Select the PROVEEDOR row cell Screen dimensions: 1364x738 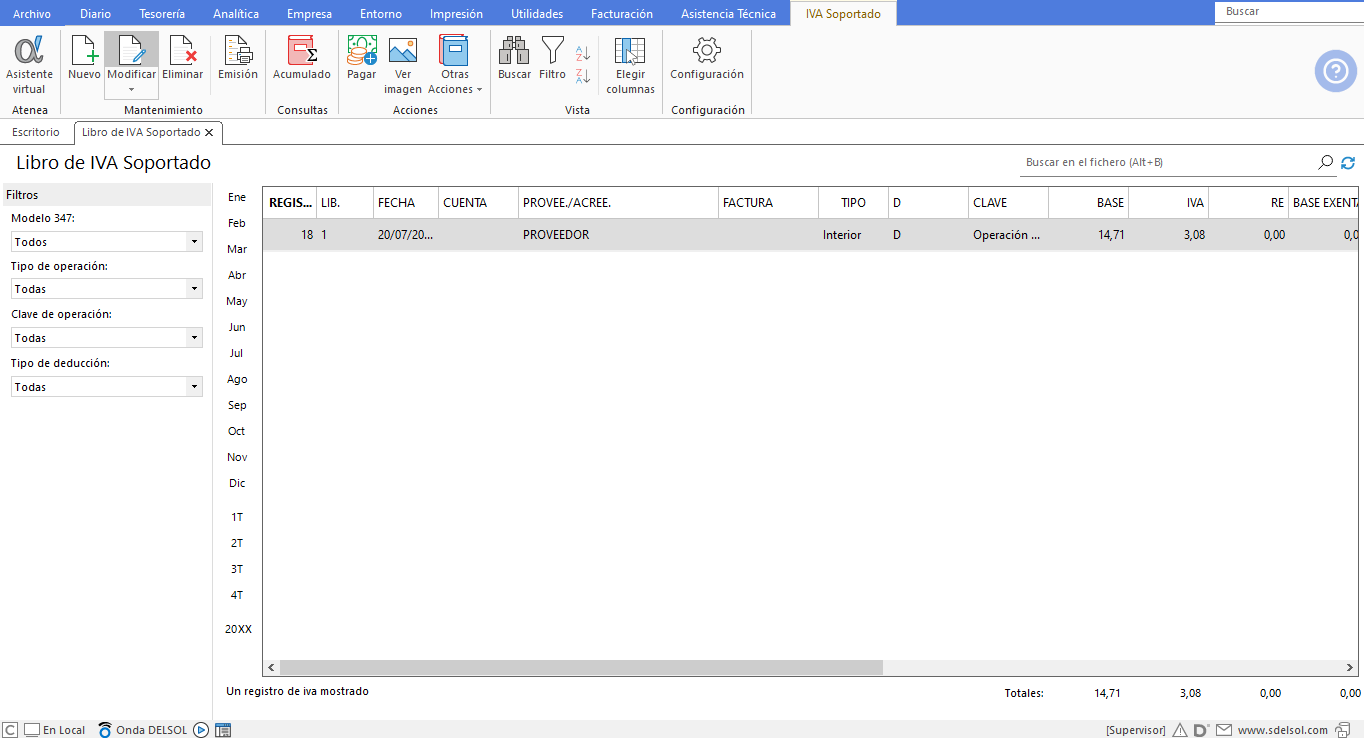pos(618,235)
